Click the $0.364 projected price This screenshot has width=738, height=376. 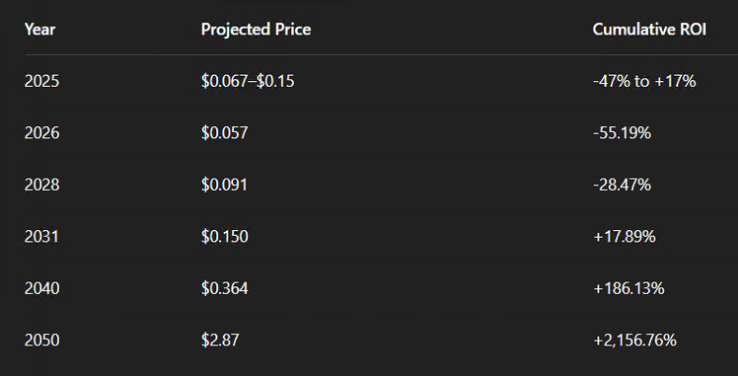(225, 288)
